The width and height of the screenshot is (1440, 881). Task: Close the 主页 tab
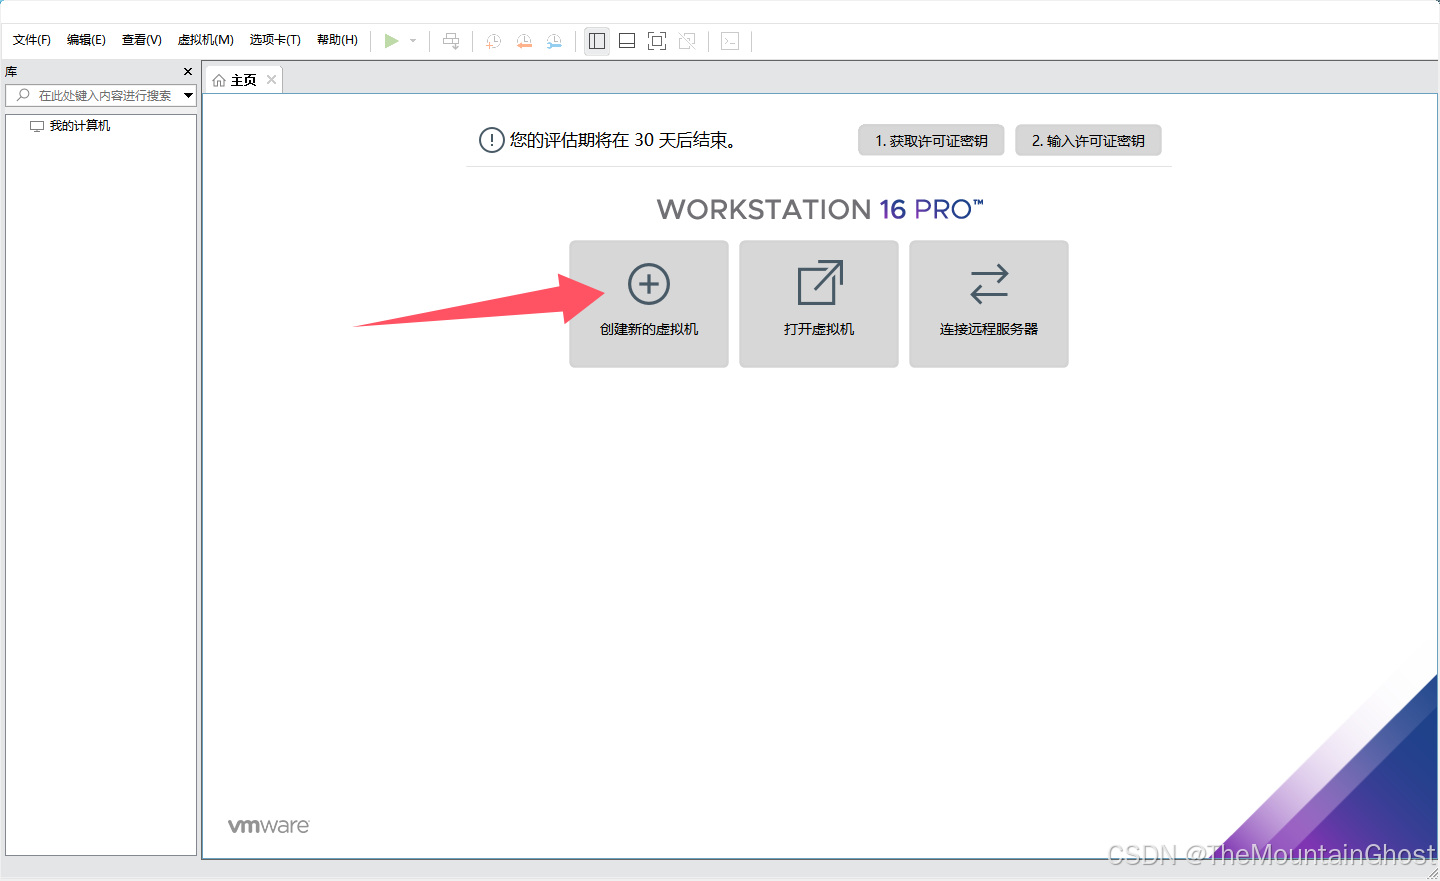(x=271, y=80)
